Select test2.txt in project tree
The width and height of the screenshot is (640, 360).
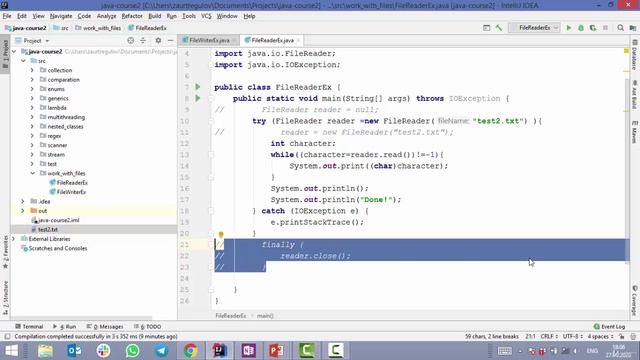tap(47, 230)
